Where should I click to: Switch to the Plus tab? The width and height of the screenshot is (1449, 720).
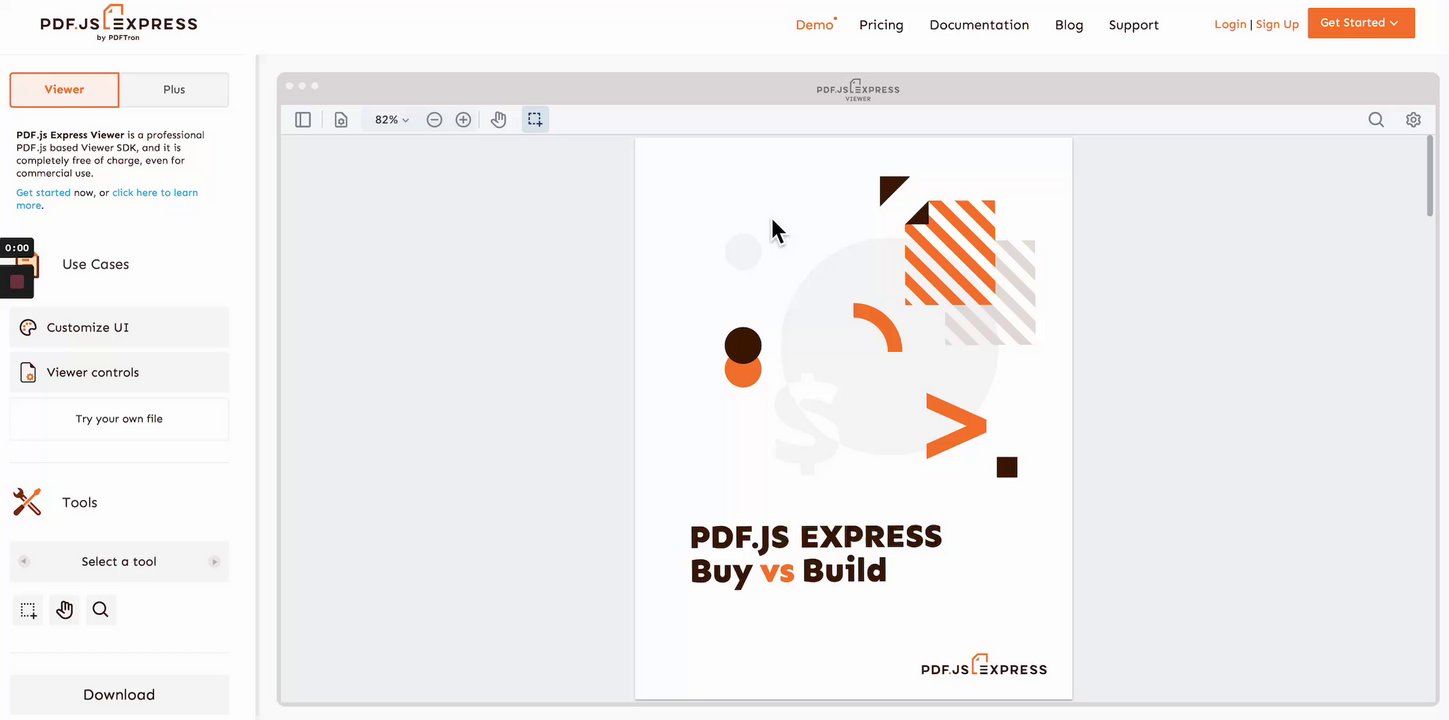[x=174, y=89]
